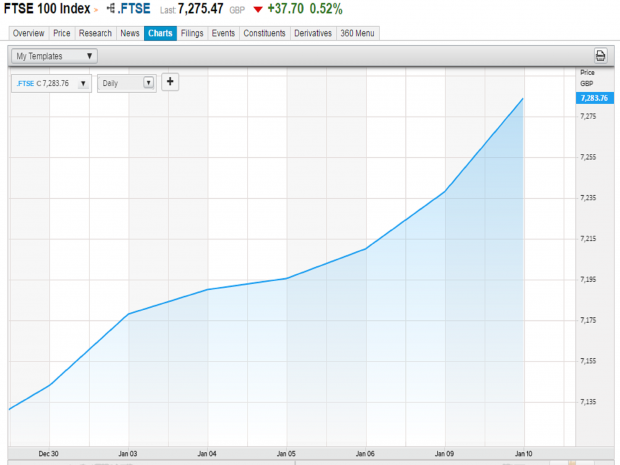Go to the Events tab

coord(223,33)
